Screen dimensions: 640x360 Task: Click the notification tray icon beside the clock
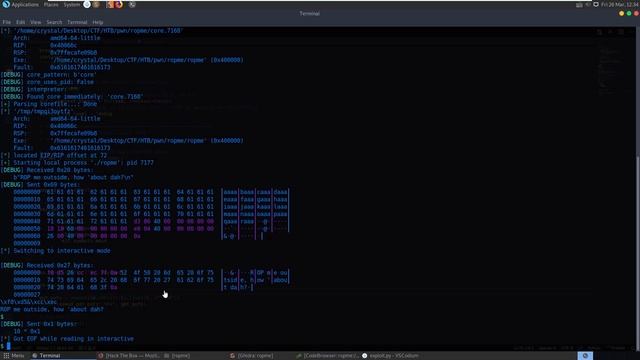coord(596,4)
